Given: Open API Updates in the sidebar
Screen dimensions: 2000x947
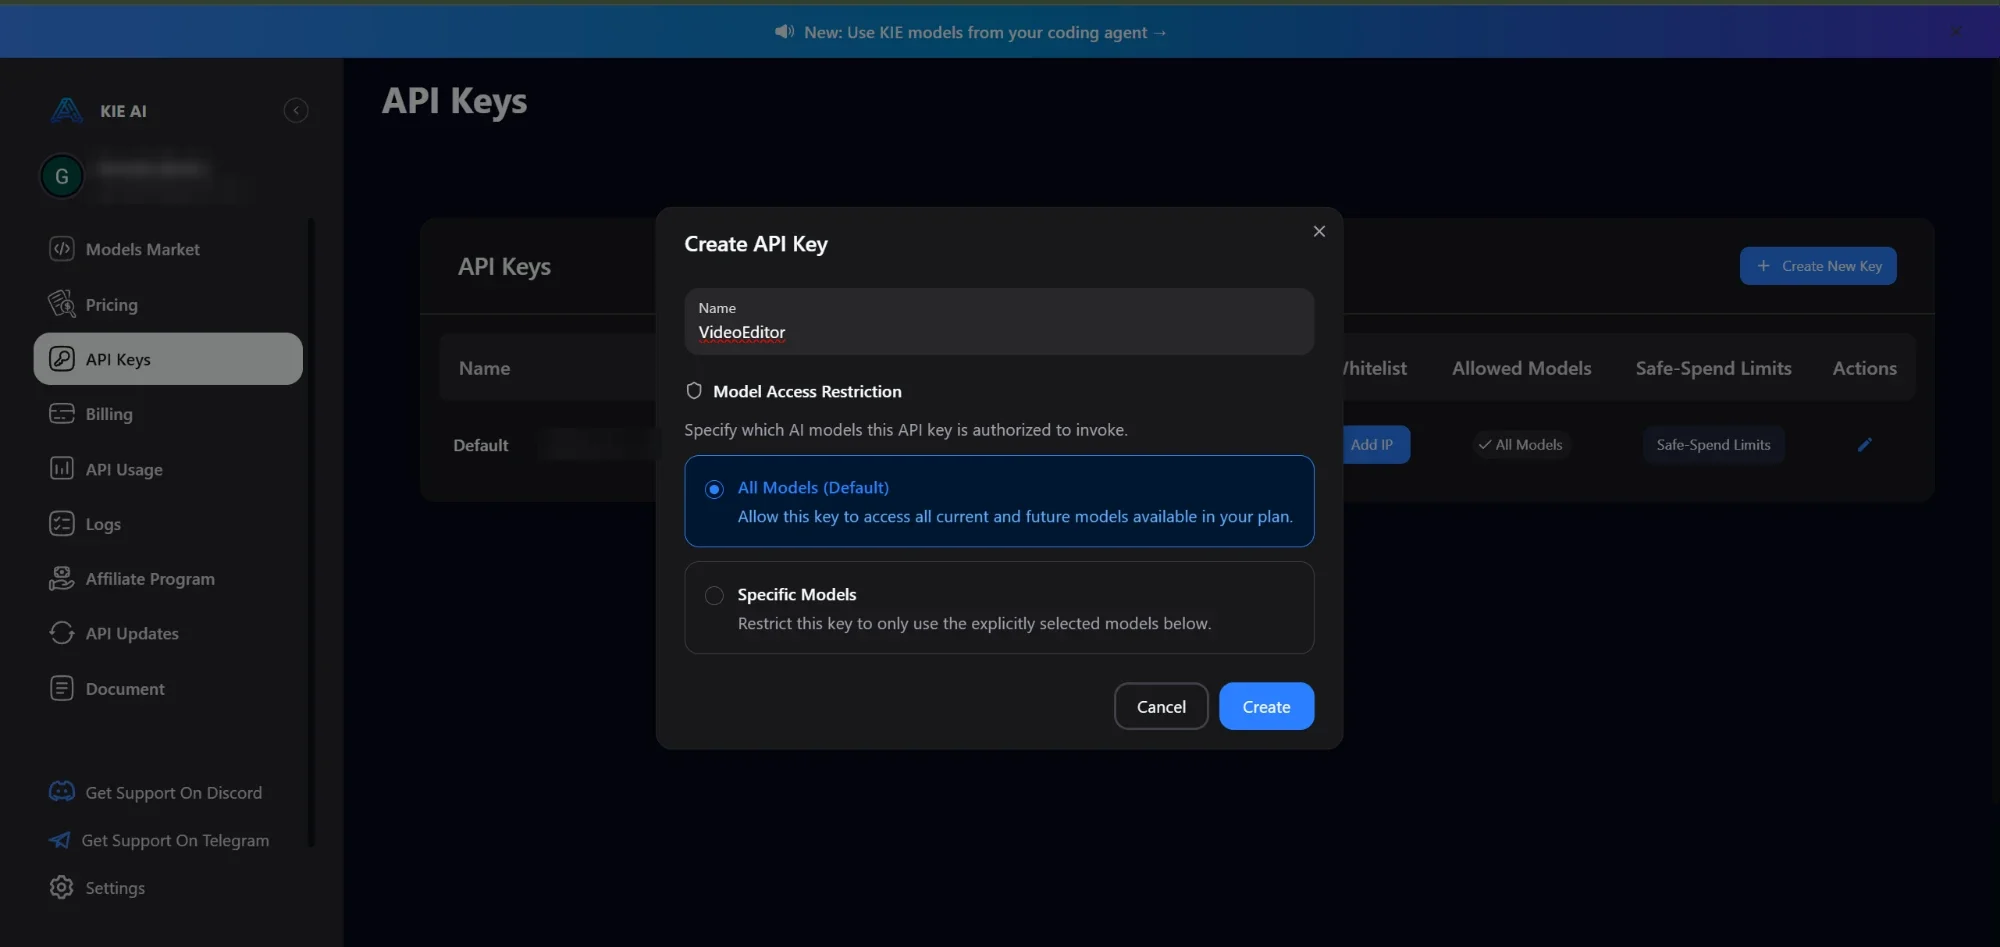Looking at the screenshot, I should coord(132,633).
